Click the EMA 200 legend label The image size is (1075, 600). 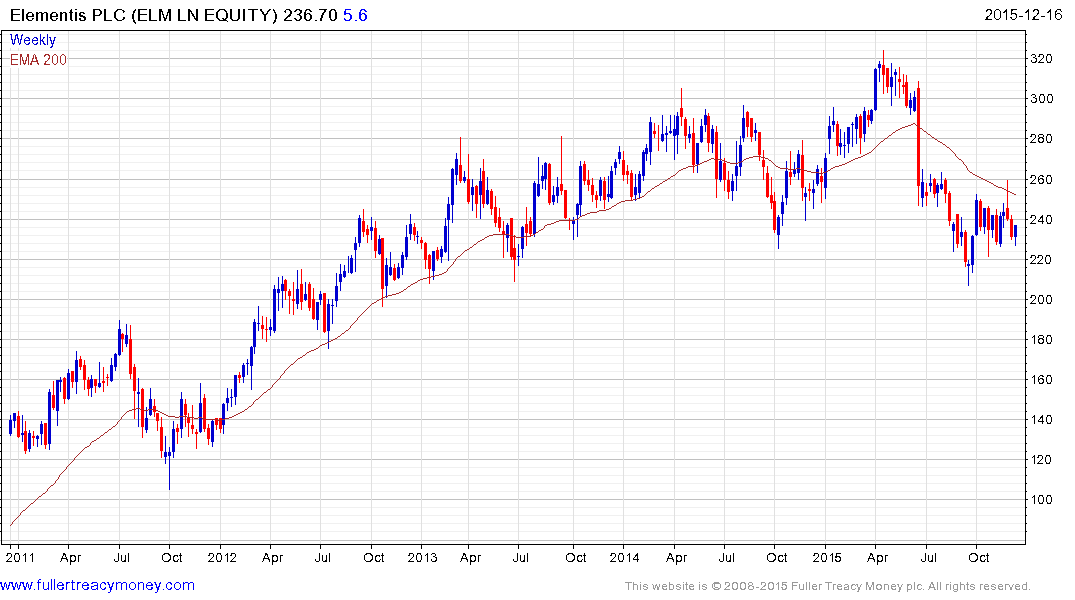pyautogui.click(x=38, y=60)
